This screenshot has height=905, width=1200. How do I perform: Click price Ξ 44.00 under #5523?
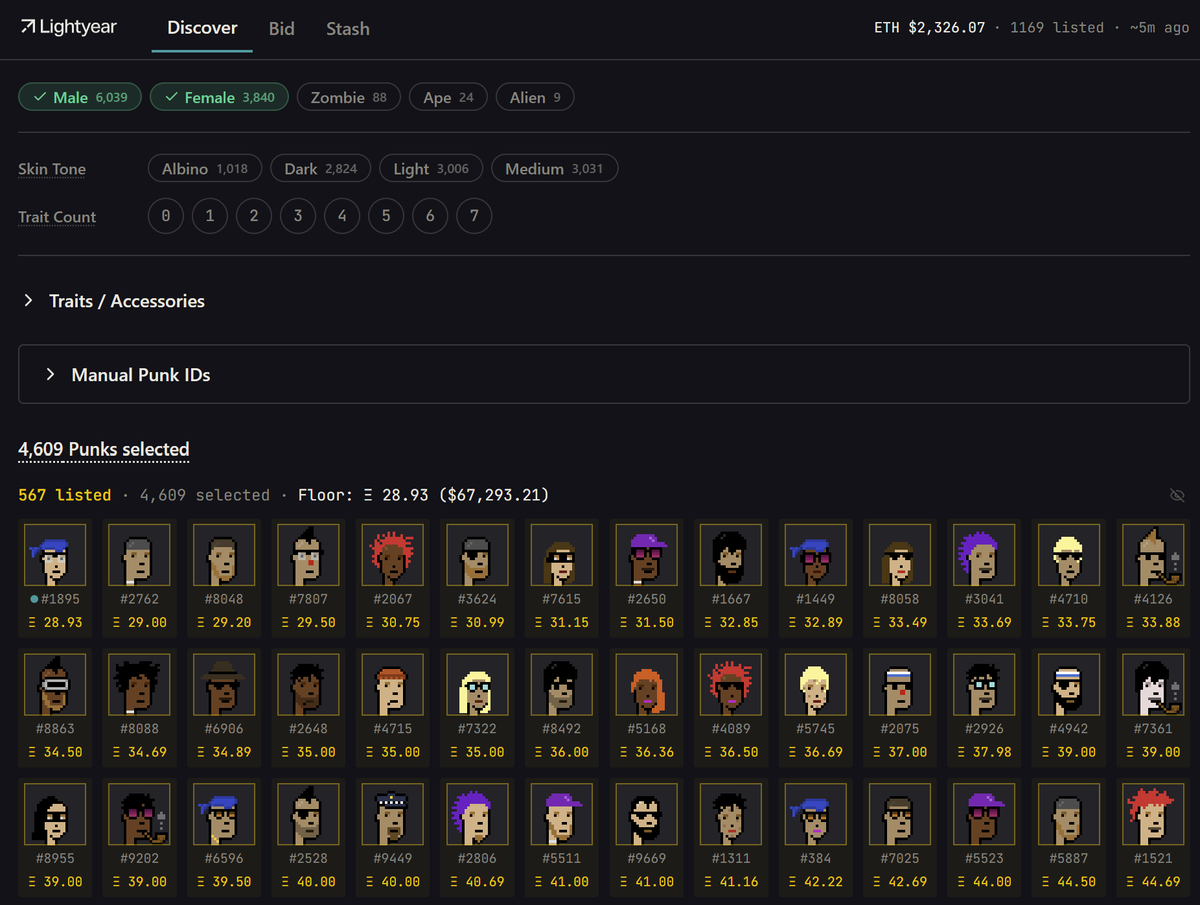click(x=984, y=882)
